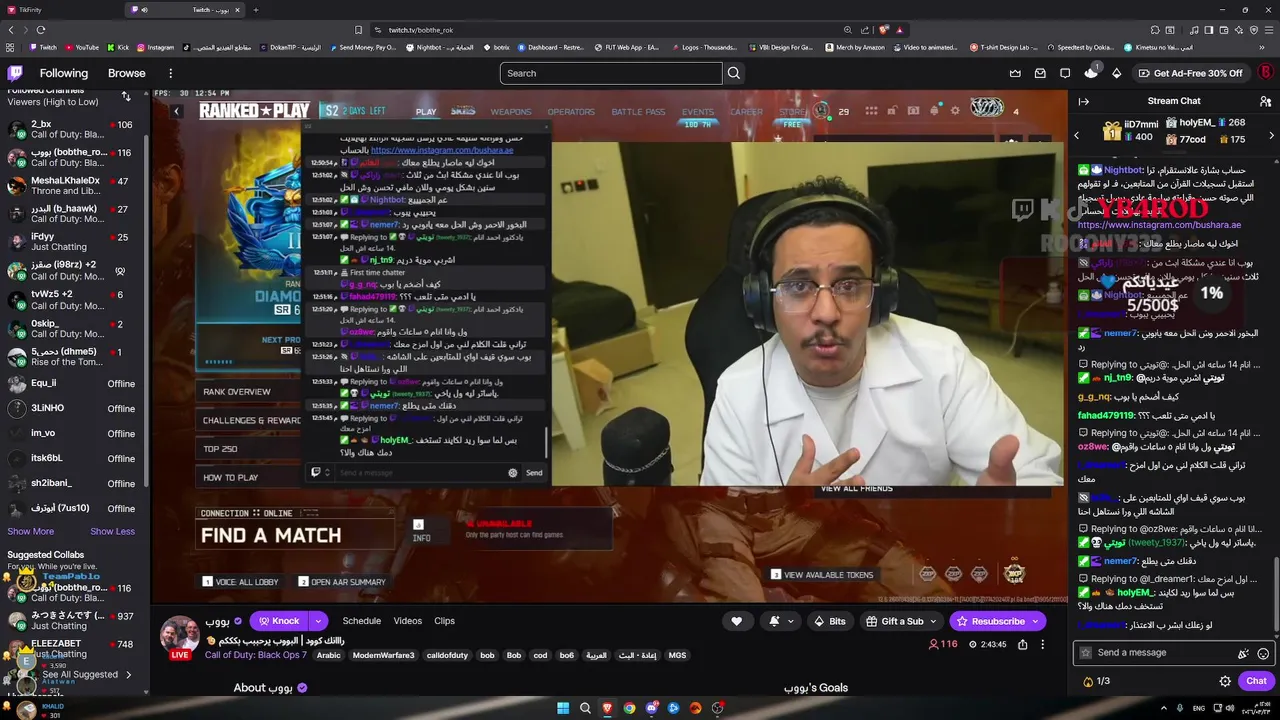Click the Bits button under stream

pyautogui.click(x=829, y=621)
